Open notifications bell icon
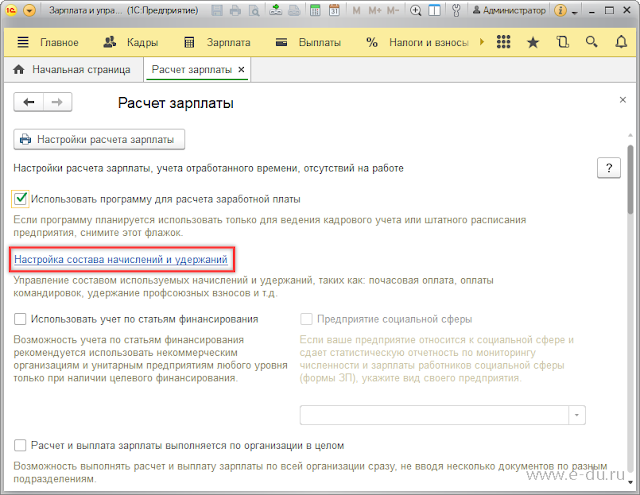This screenshot has width=640, height=495. tap(621, 42)
